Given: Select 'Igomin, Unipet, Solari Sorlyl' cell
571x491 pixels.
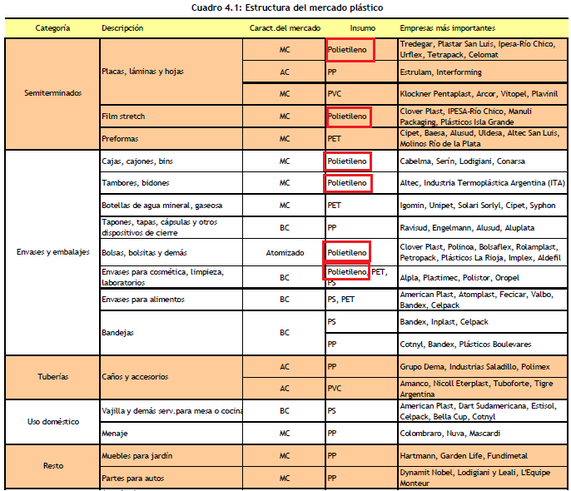Looking at the screenshot, I should (x=483, y=205).
